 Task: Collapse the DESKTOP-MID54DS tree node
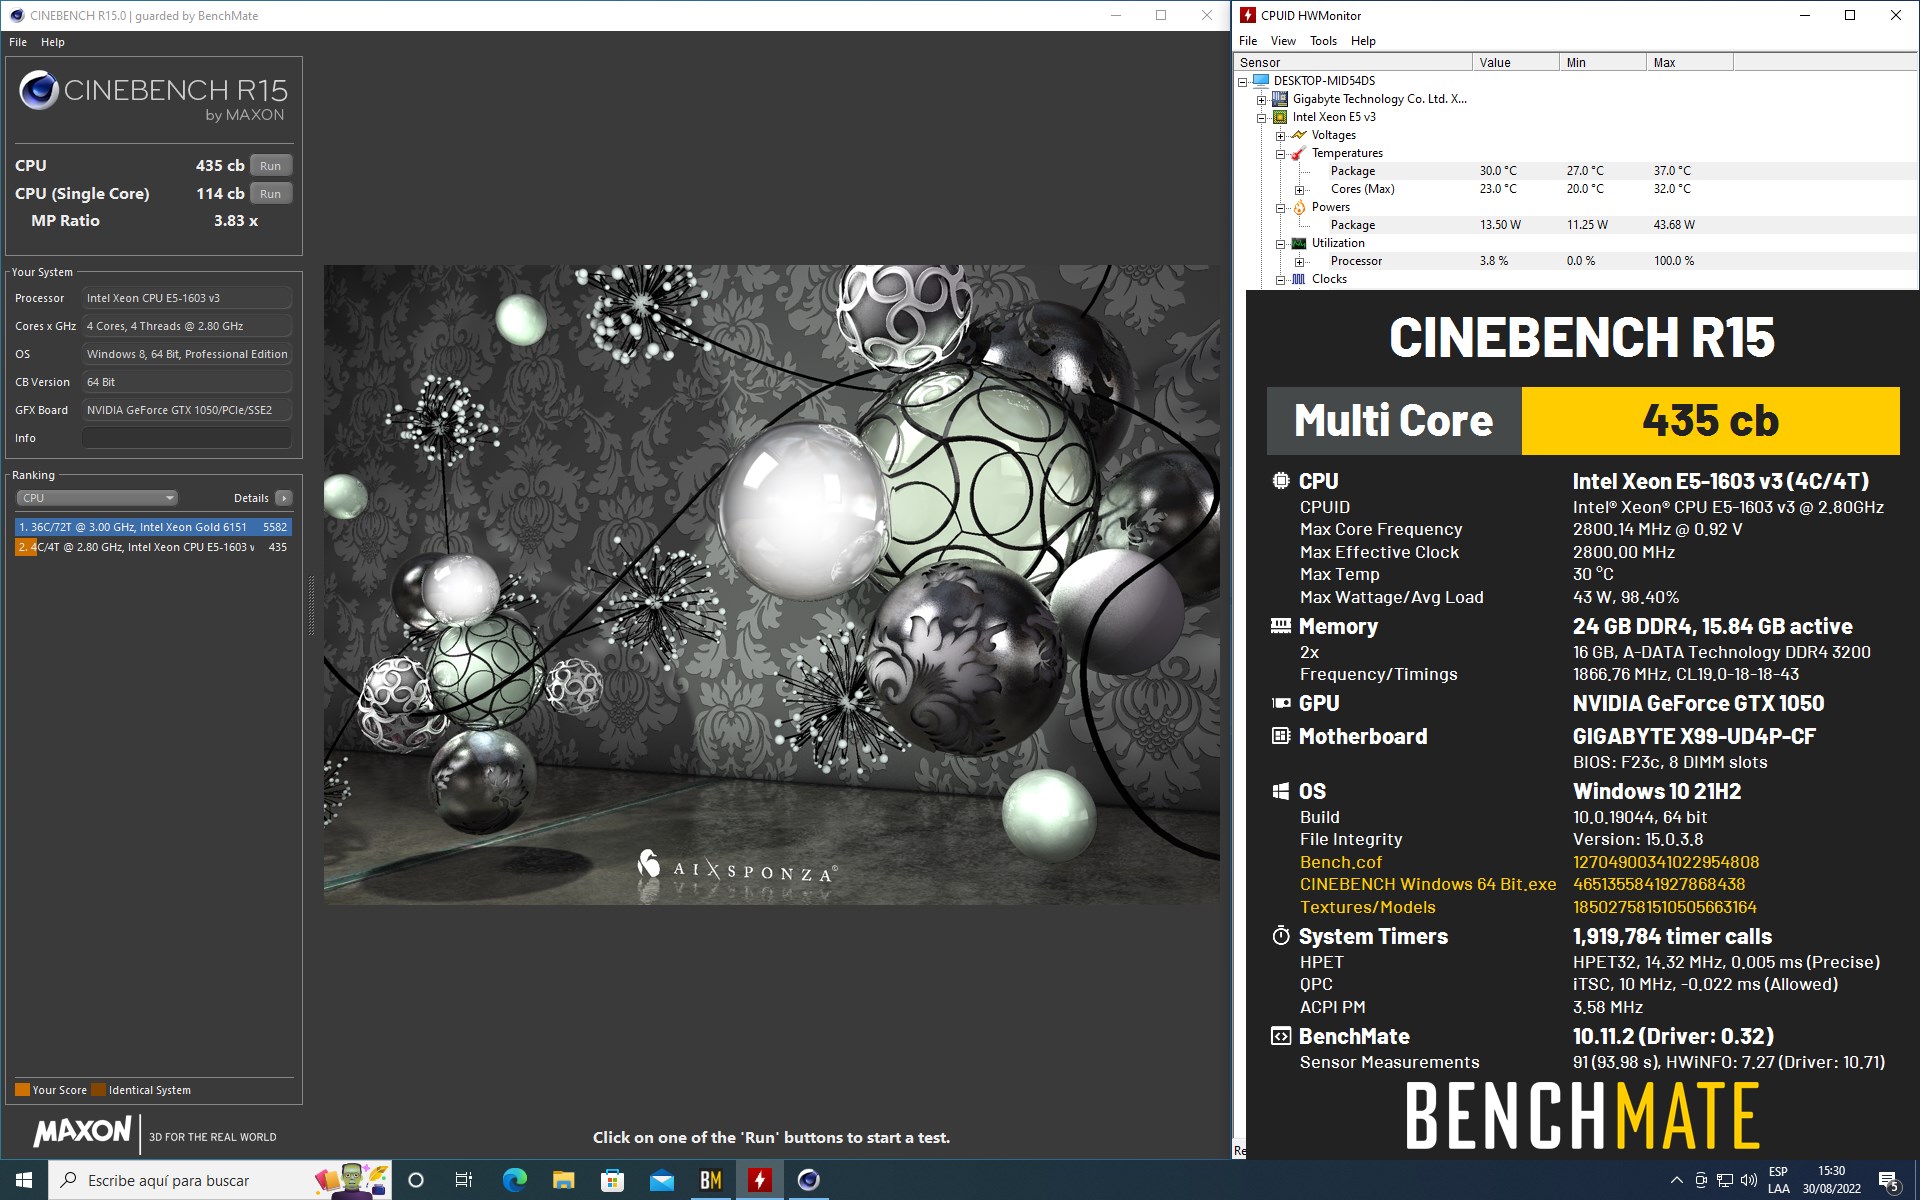pos(1243,81)
